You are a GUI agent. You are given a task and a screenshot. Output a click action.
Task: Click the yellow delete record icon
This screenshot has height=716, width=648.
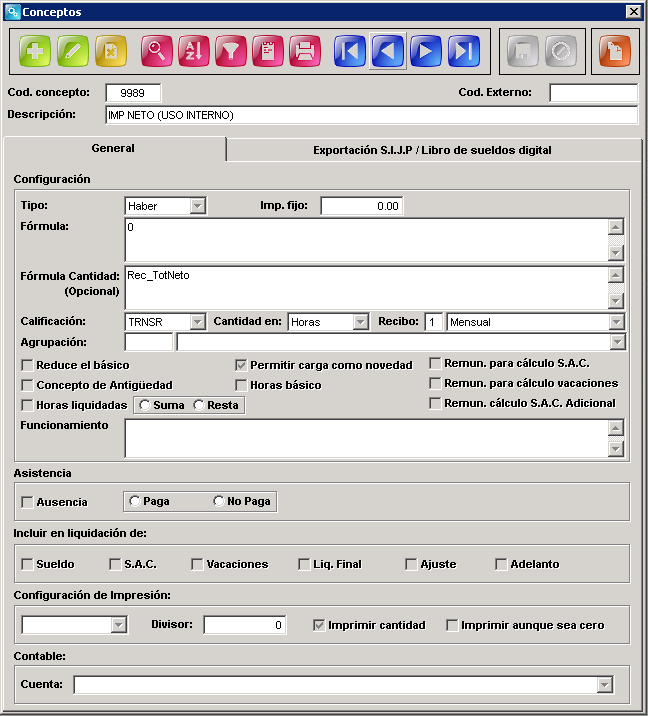click(111, 51)
